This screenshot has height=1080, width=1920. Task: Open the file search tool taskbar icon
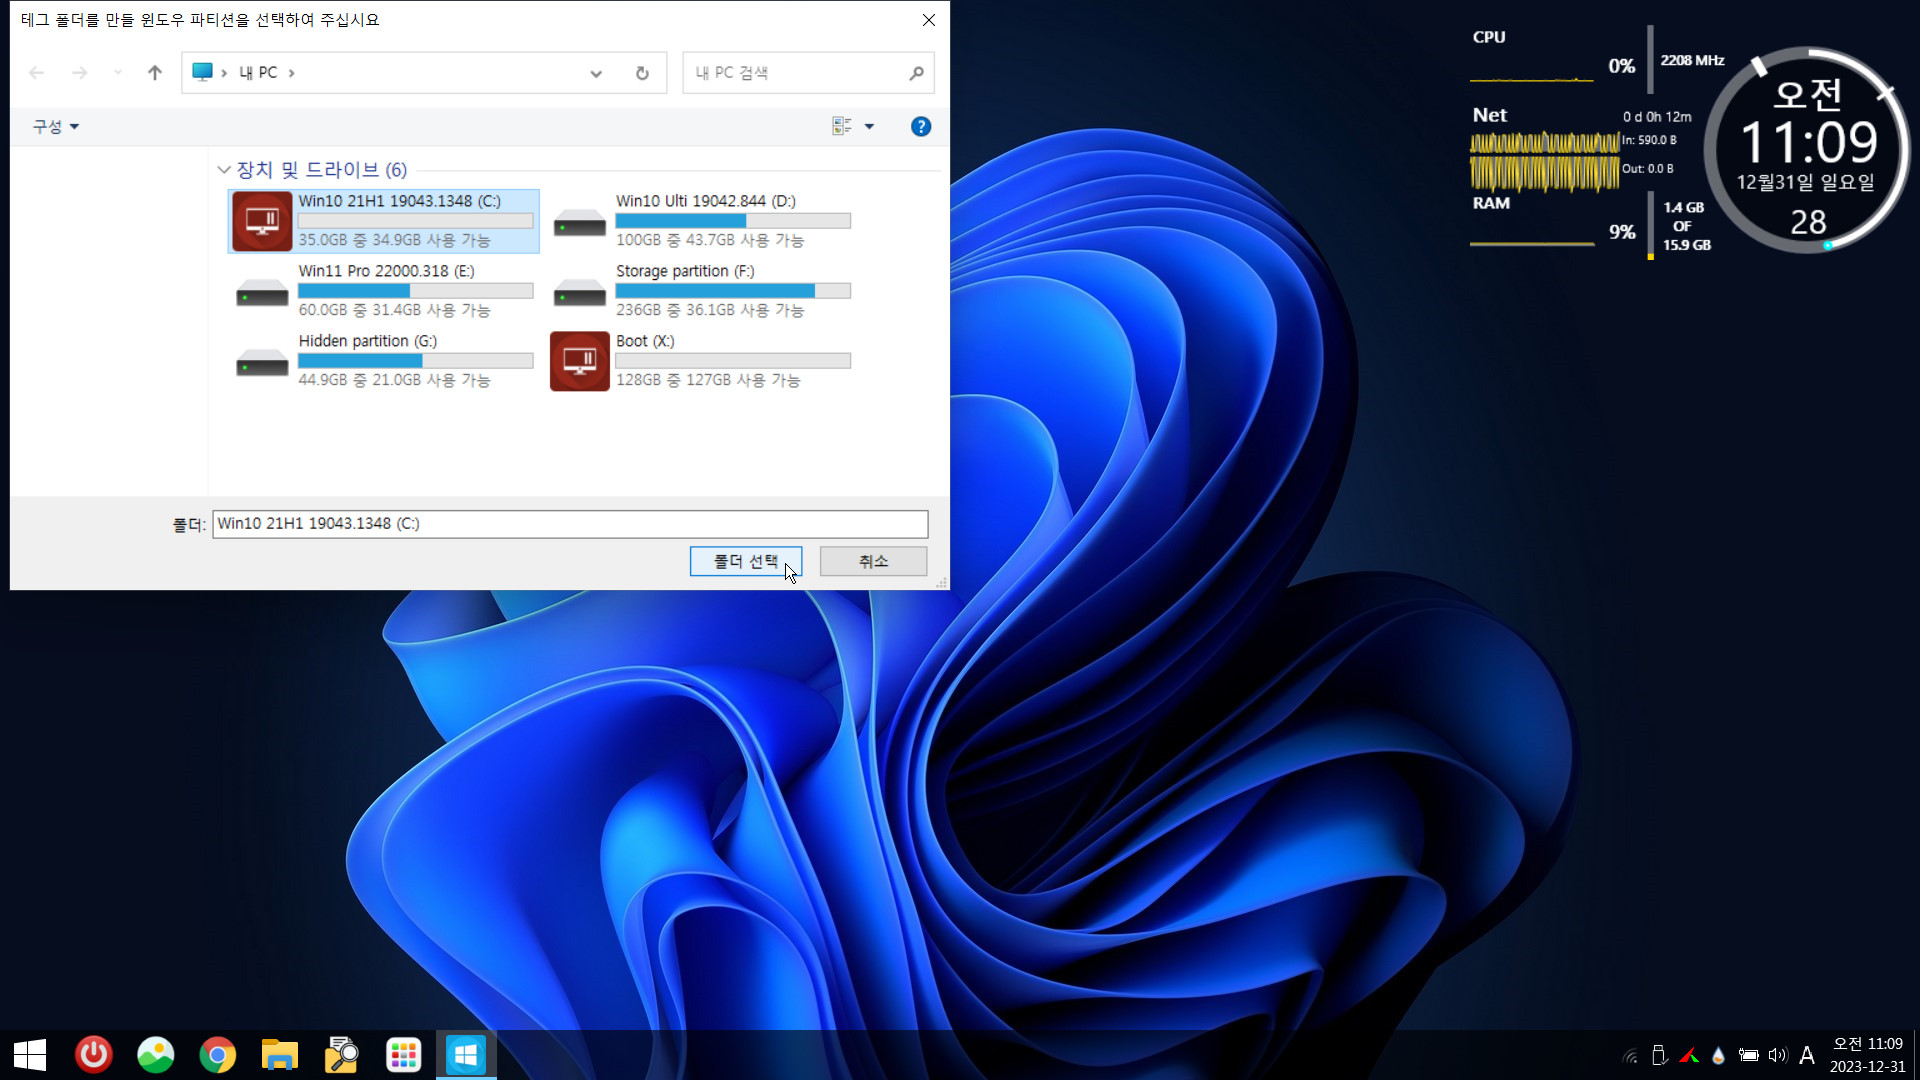[342, 1055]
